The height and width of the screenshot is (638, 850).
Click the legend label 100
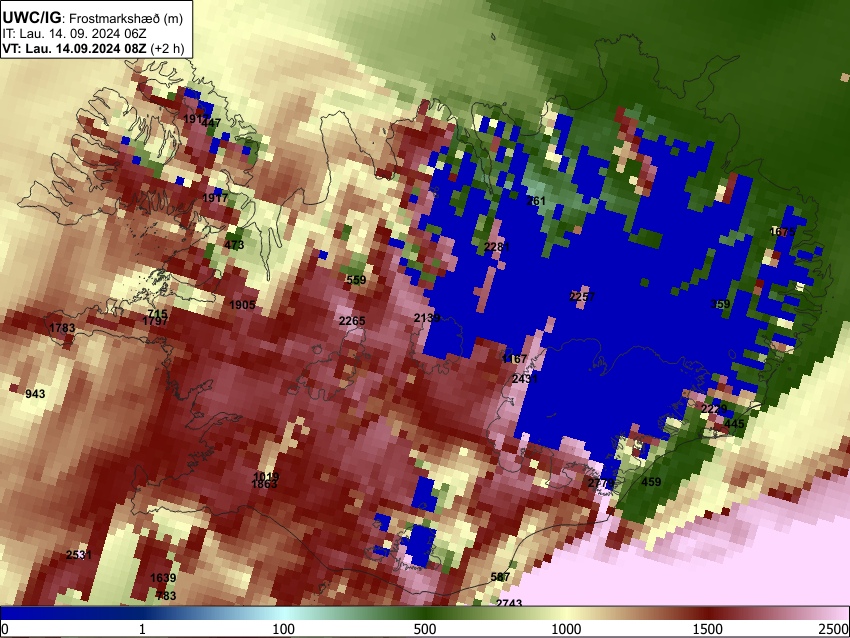284,629
